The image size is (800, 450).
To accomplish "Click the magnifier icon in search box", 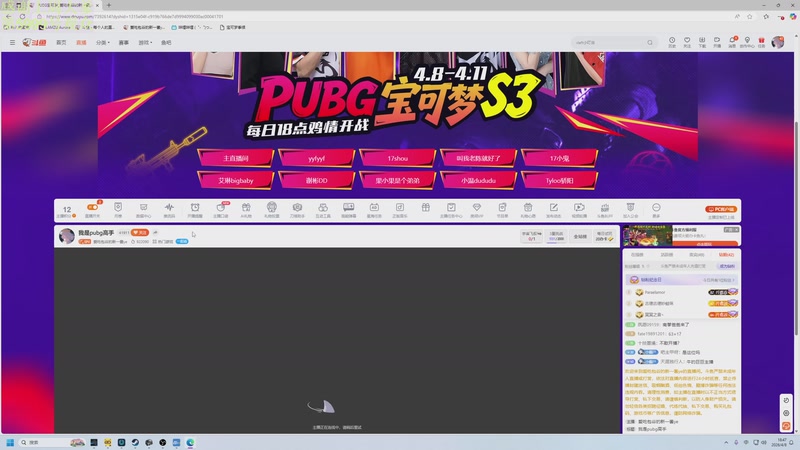I will click(x=650, y=42).
